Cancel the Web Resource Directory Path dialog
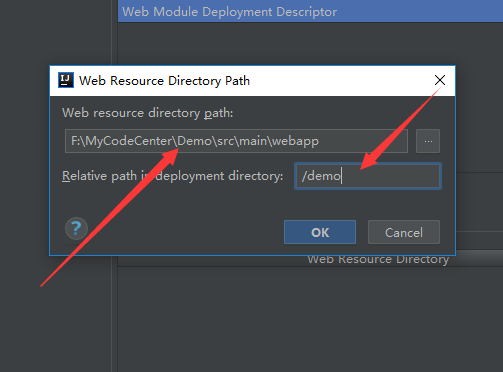Screen dimensions: 503x372 [404, 232]
